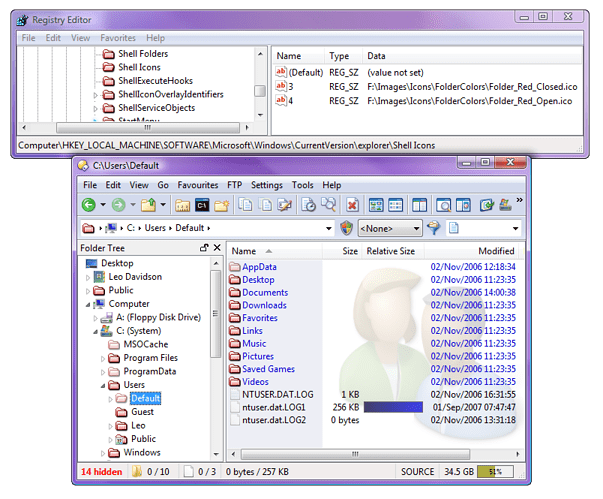603x499 pixels.
Task: Switch to details list view icon
Action: coord(395,205)
